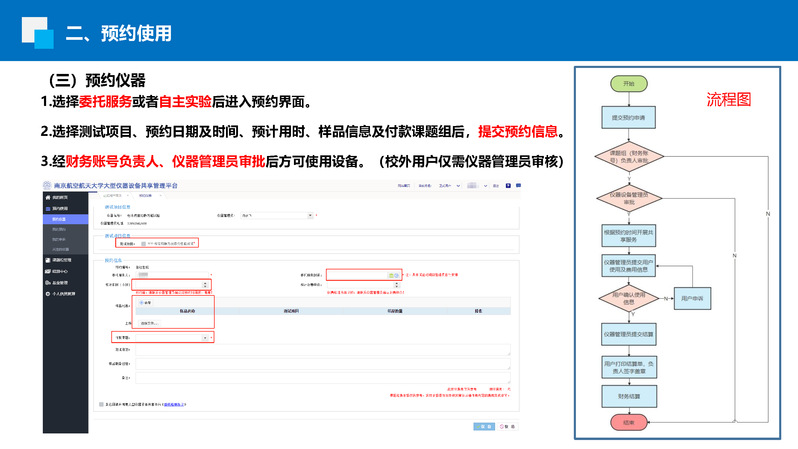Click the 用户确认使用信息 decision diamond
Screen dimensions: 798x449
[628, 297]
